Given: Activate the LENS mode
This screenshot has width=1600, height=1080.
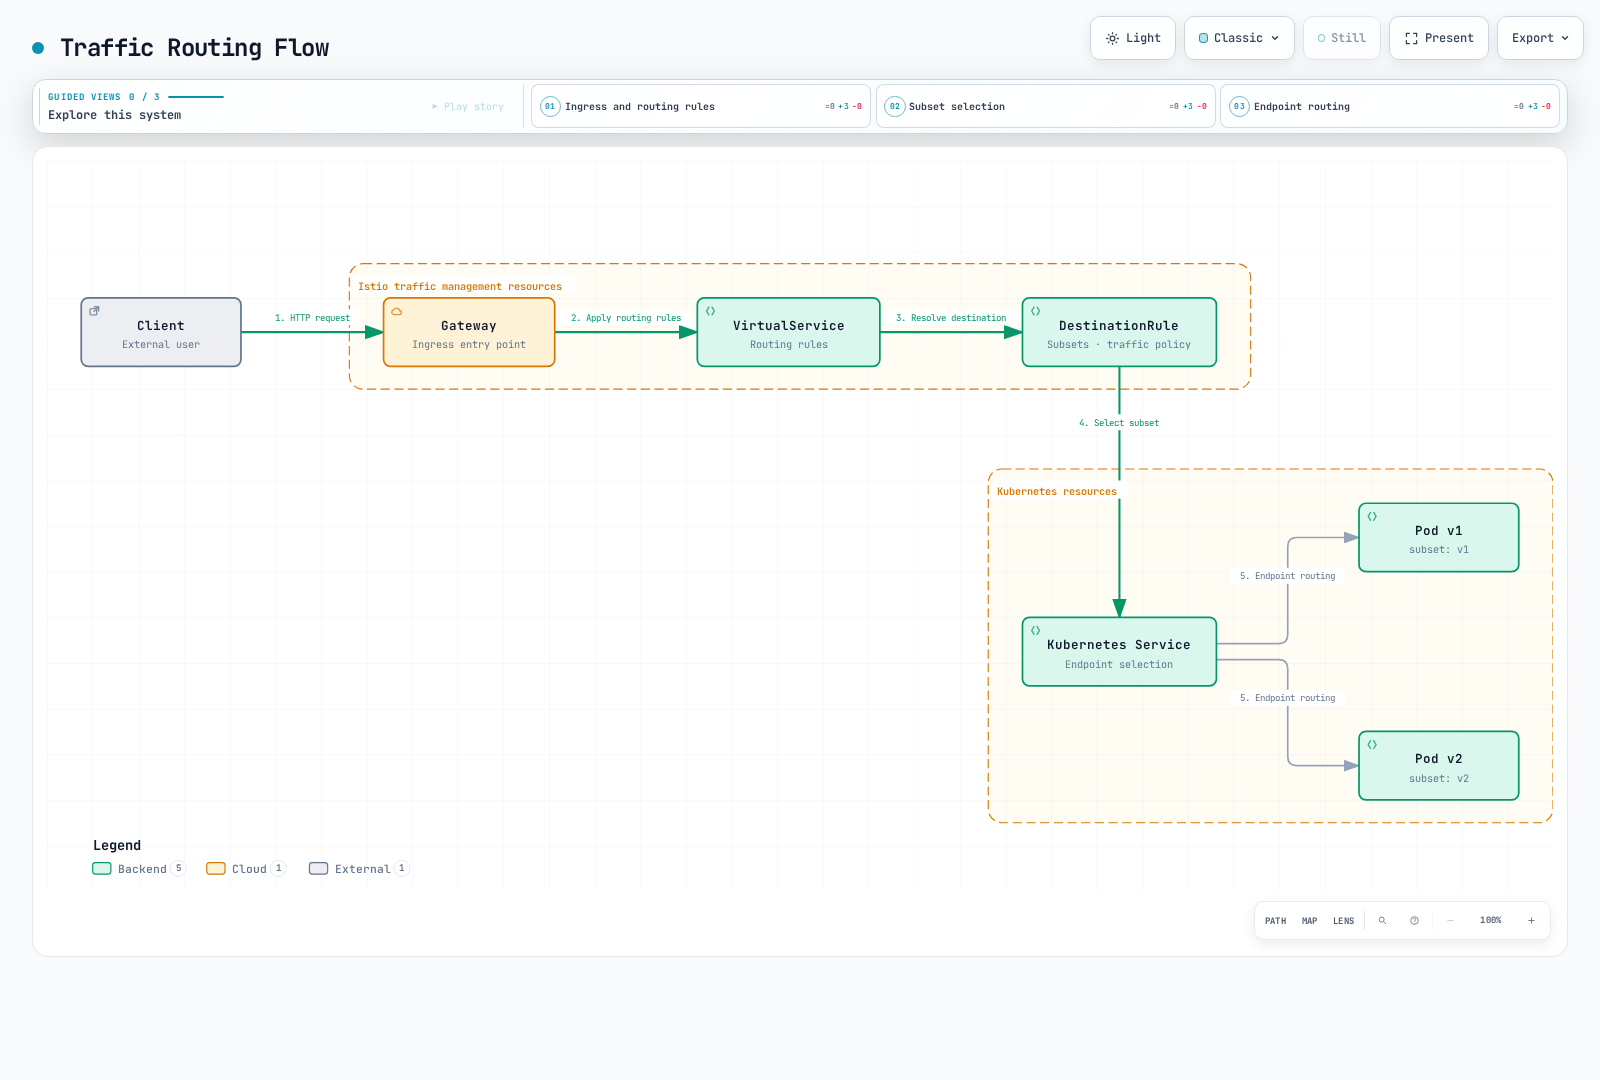Looking at the screenshot, I should pyautogui.click(x=1344, y=921).
